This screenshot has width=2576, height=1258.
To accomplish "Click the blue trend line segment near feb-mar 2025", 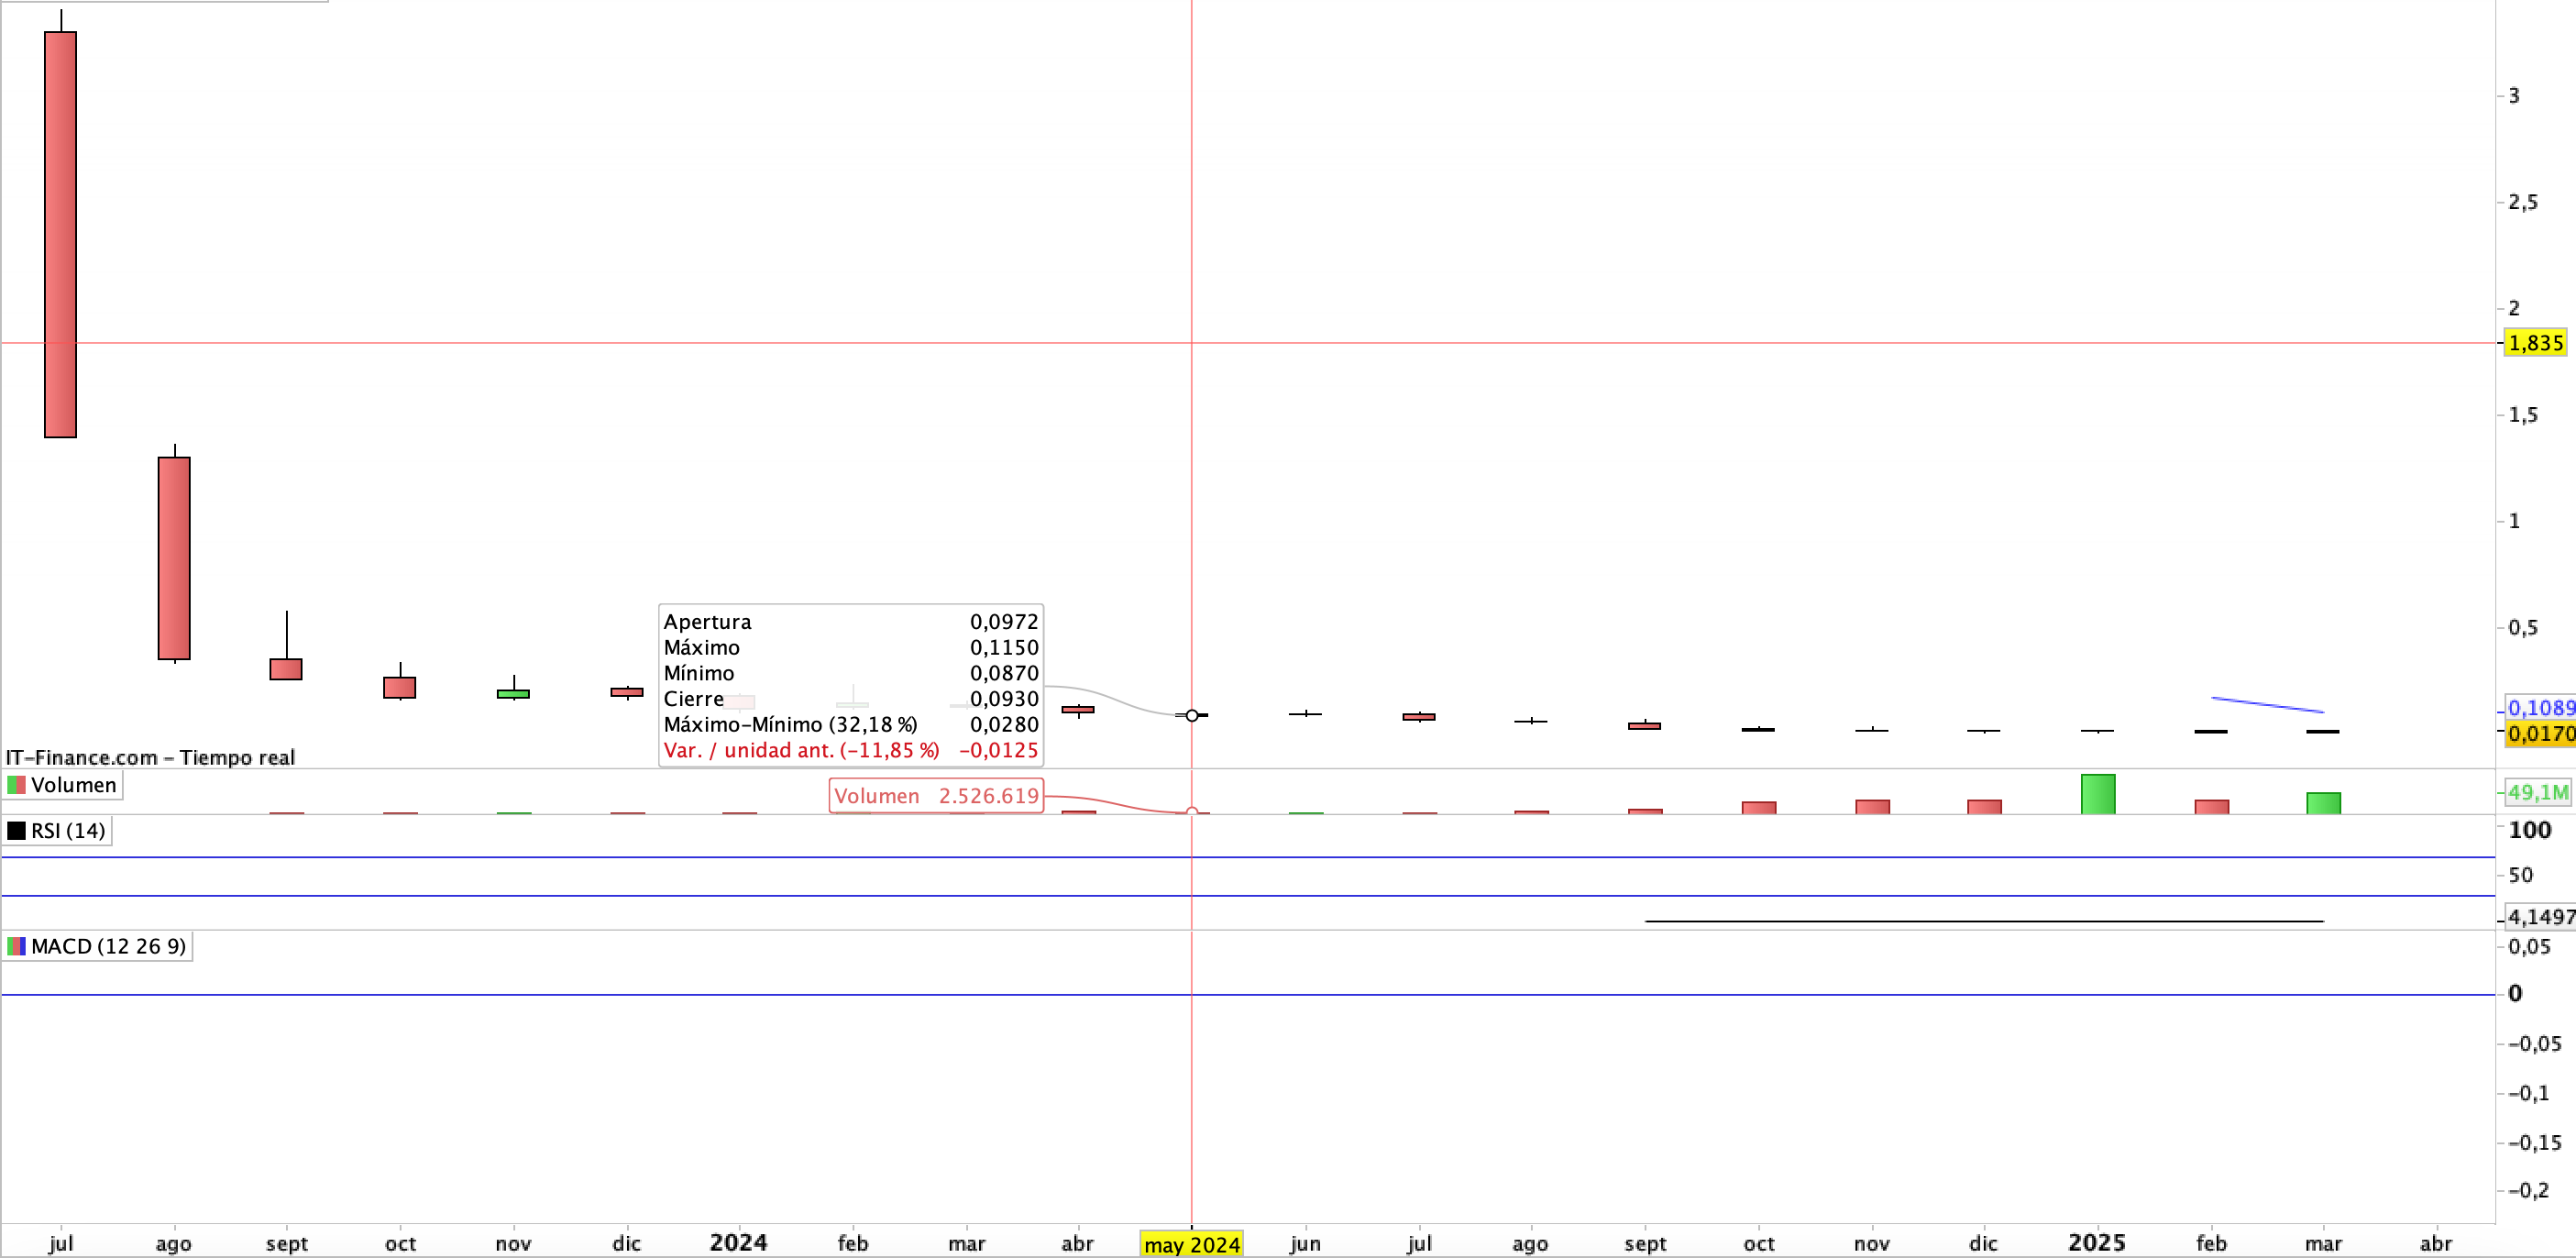I will (x=2267, y=705).
